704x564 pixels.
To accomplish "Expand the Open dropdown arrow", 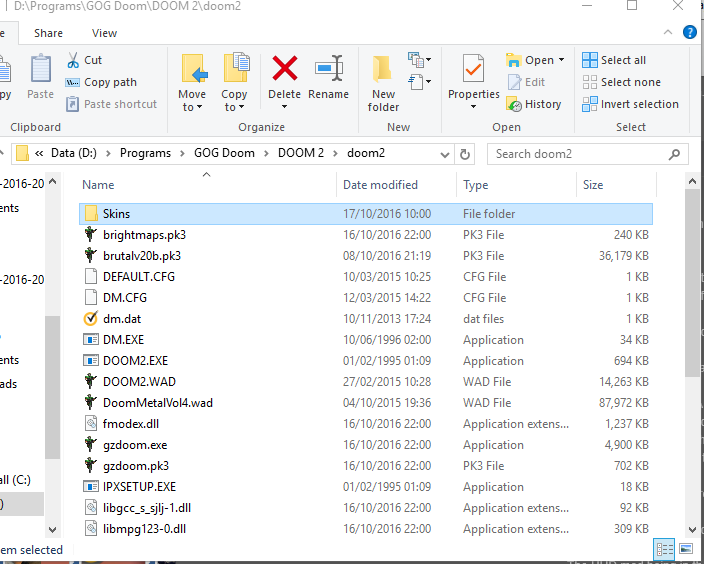I will click(x=561, y=60).
